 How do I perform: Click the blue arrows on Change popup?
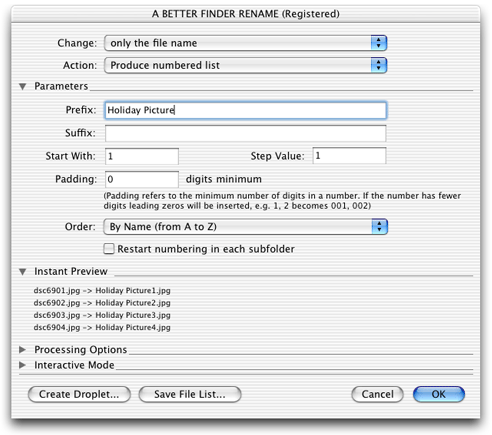coord(379,43)
